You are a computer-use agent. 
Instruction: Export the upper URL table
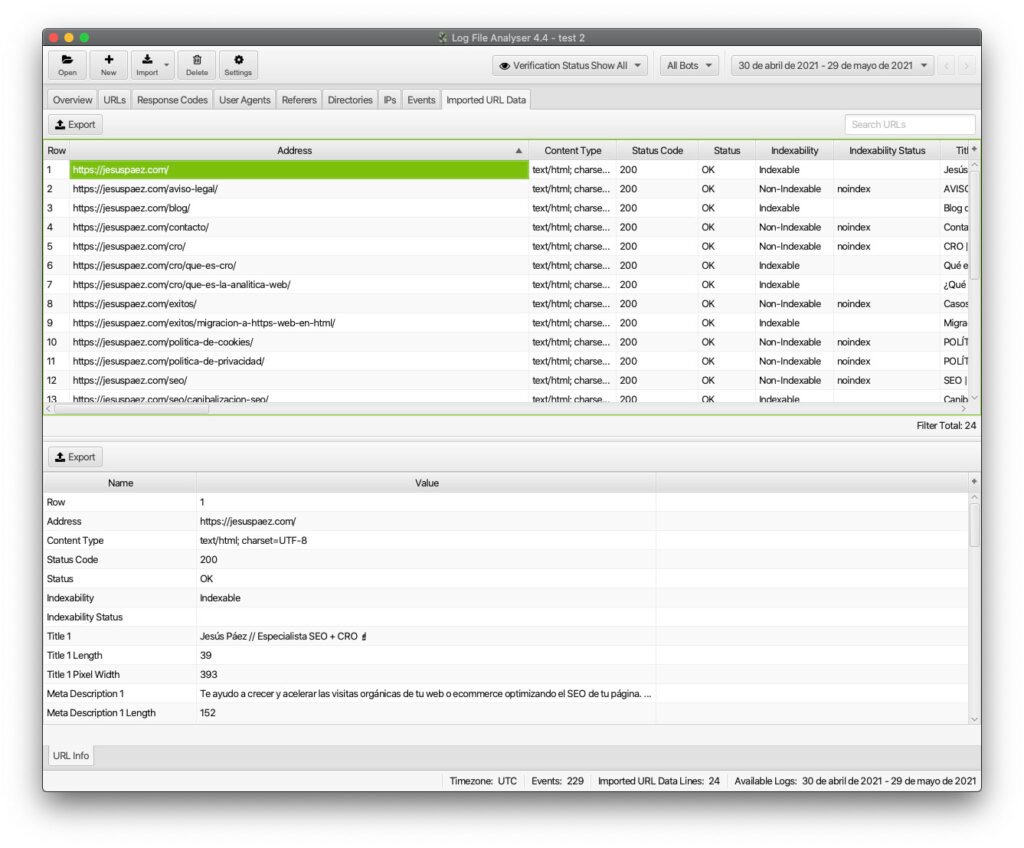click(x=75, y=124)
